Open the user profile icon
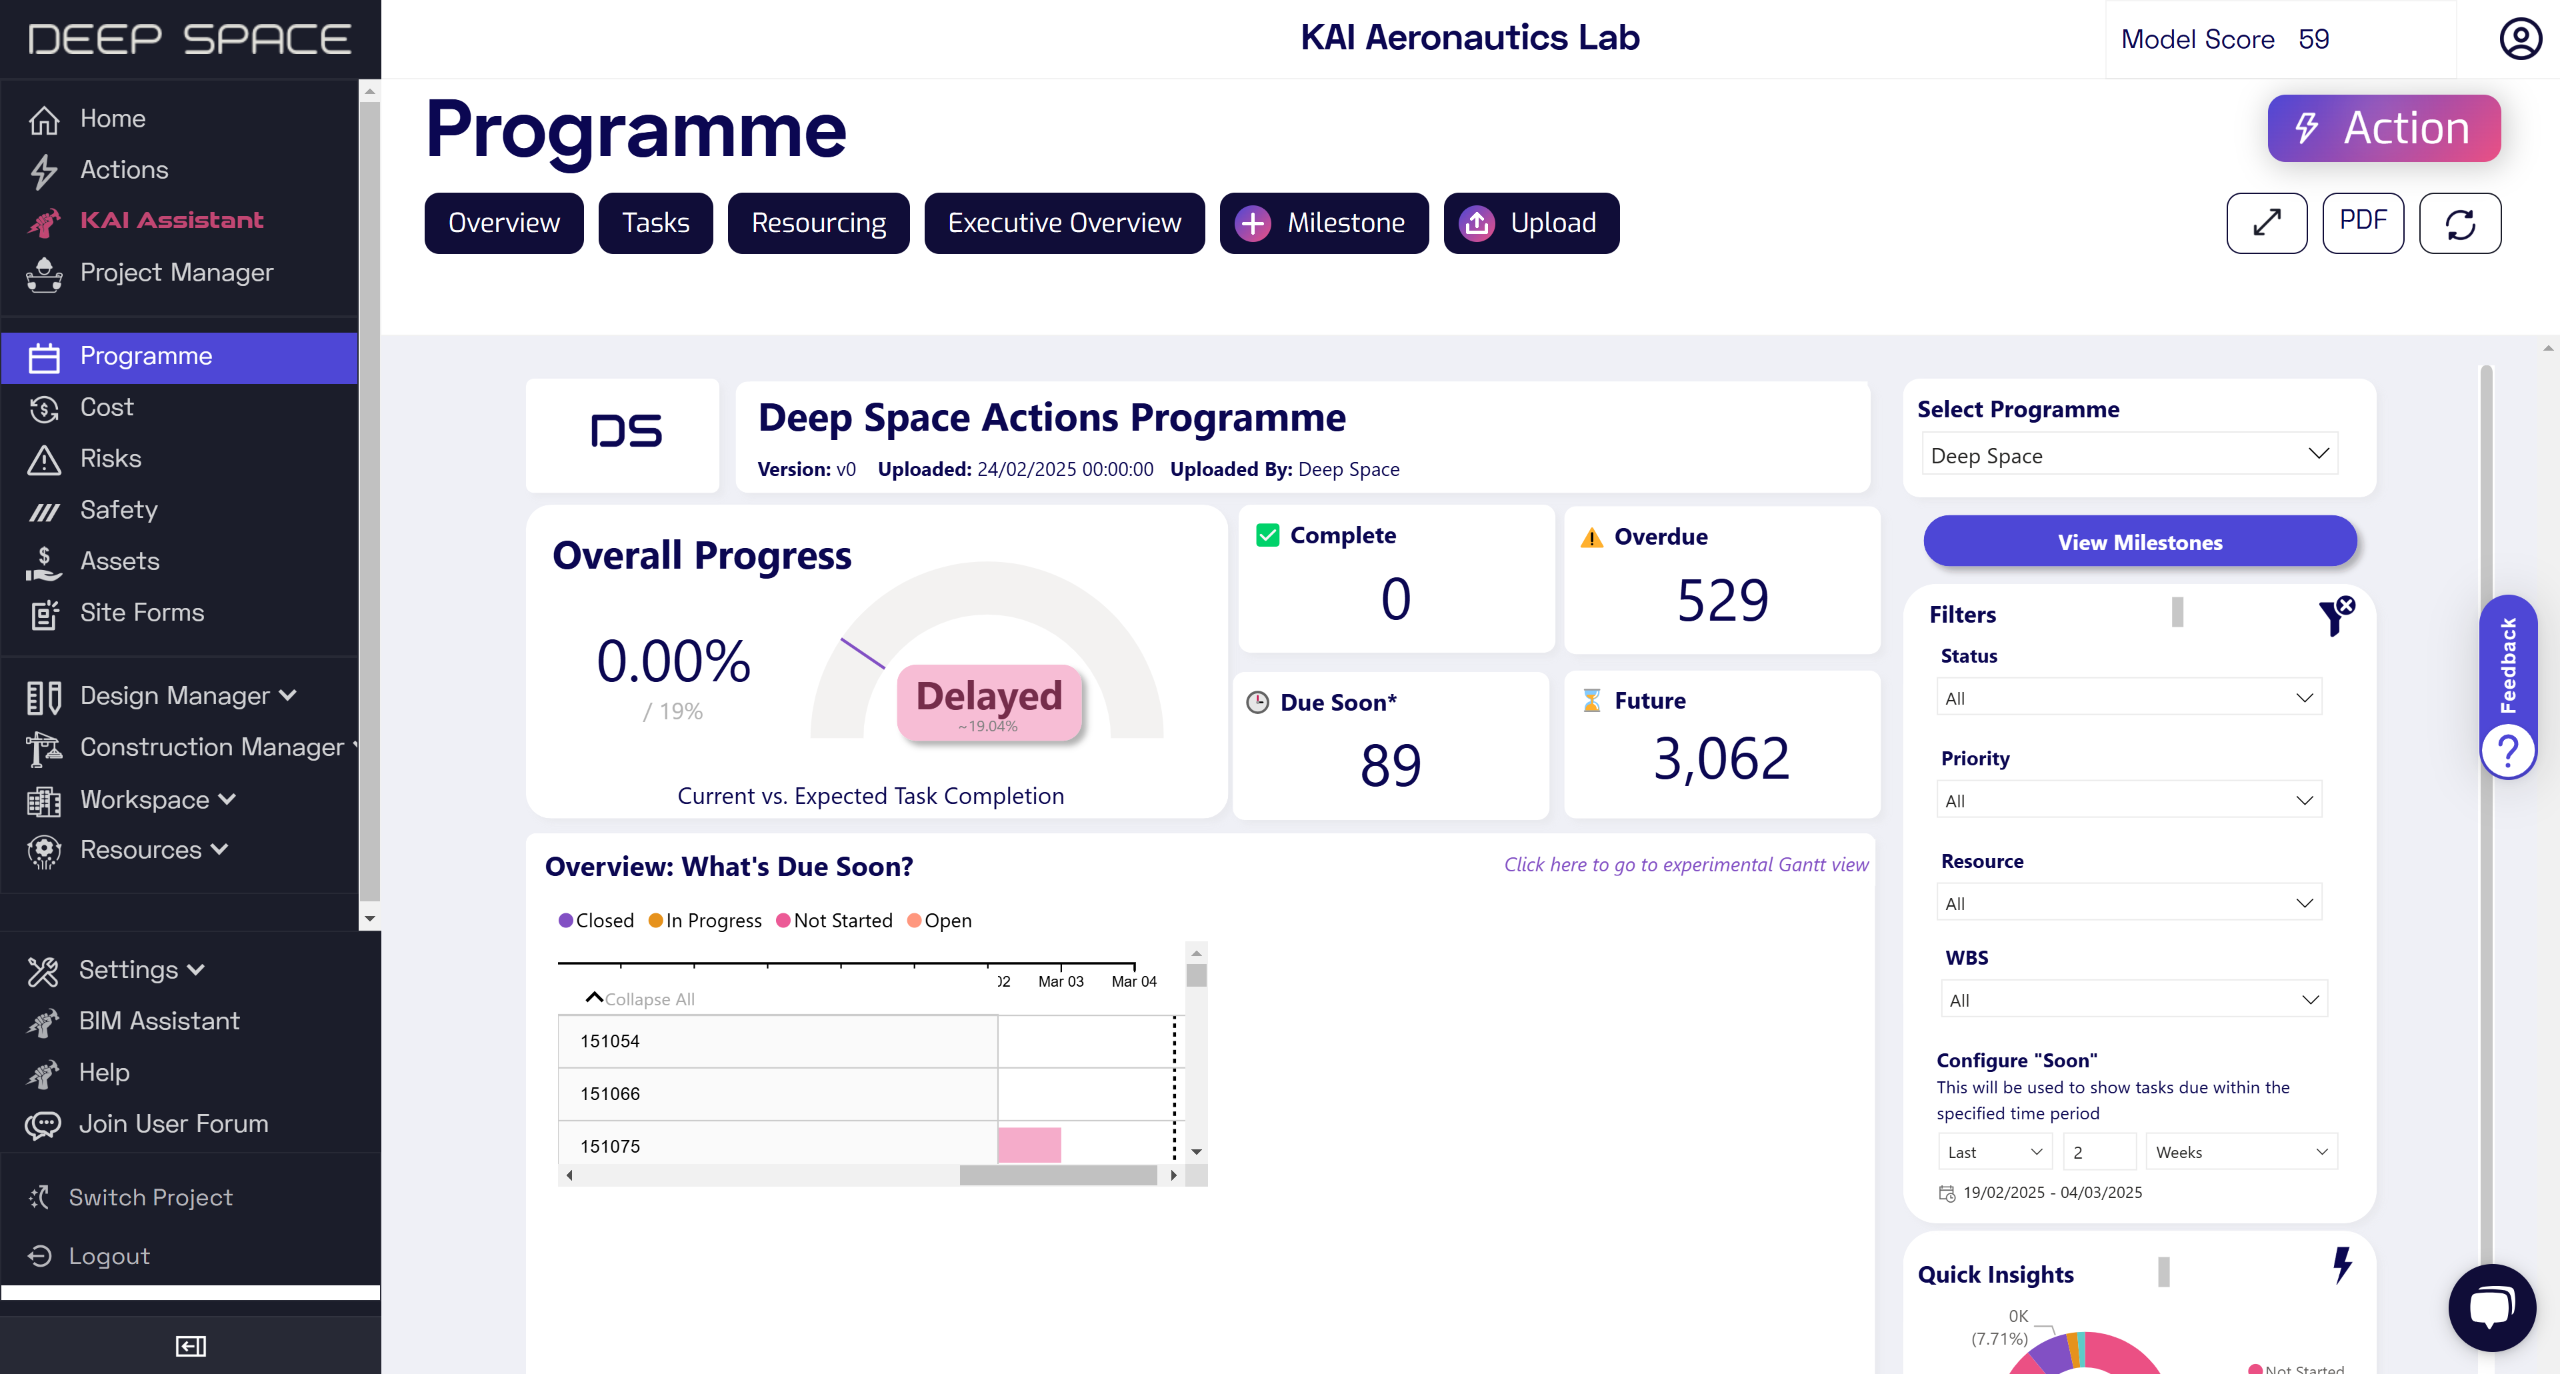2560x1374 pixels. point(2520,39)
